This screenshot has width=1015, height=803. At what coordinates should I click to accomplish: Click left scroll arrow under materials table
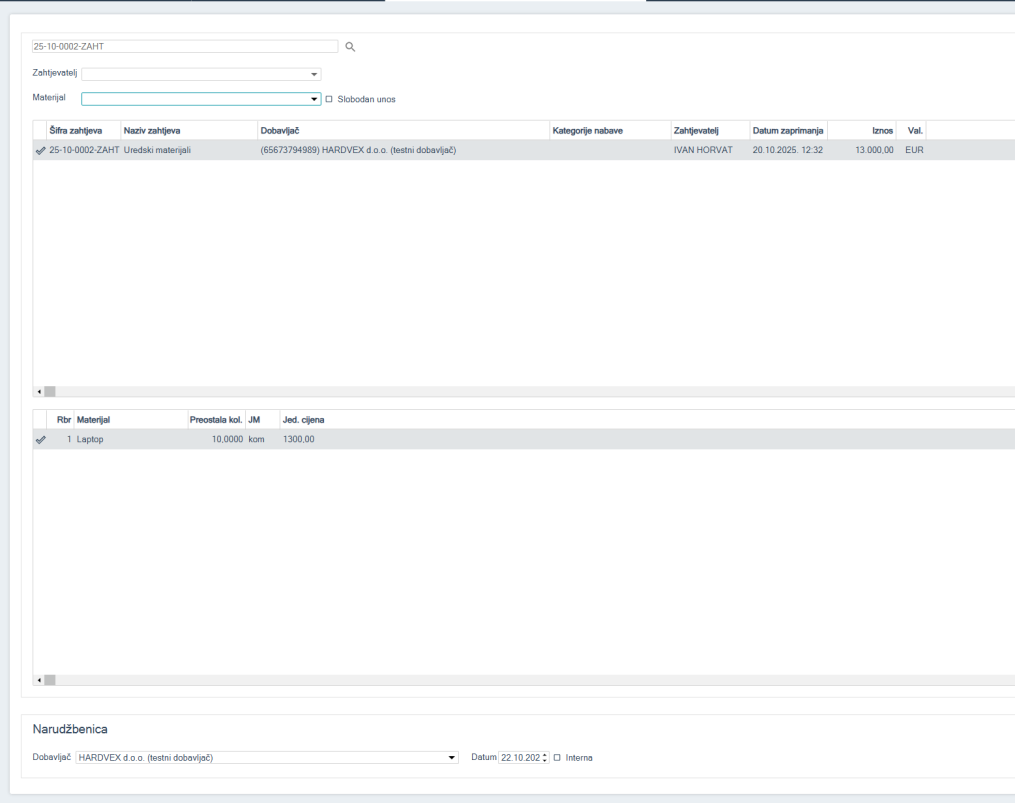pyautogui.click(x=39, y=680)
